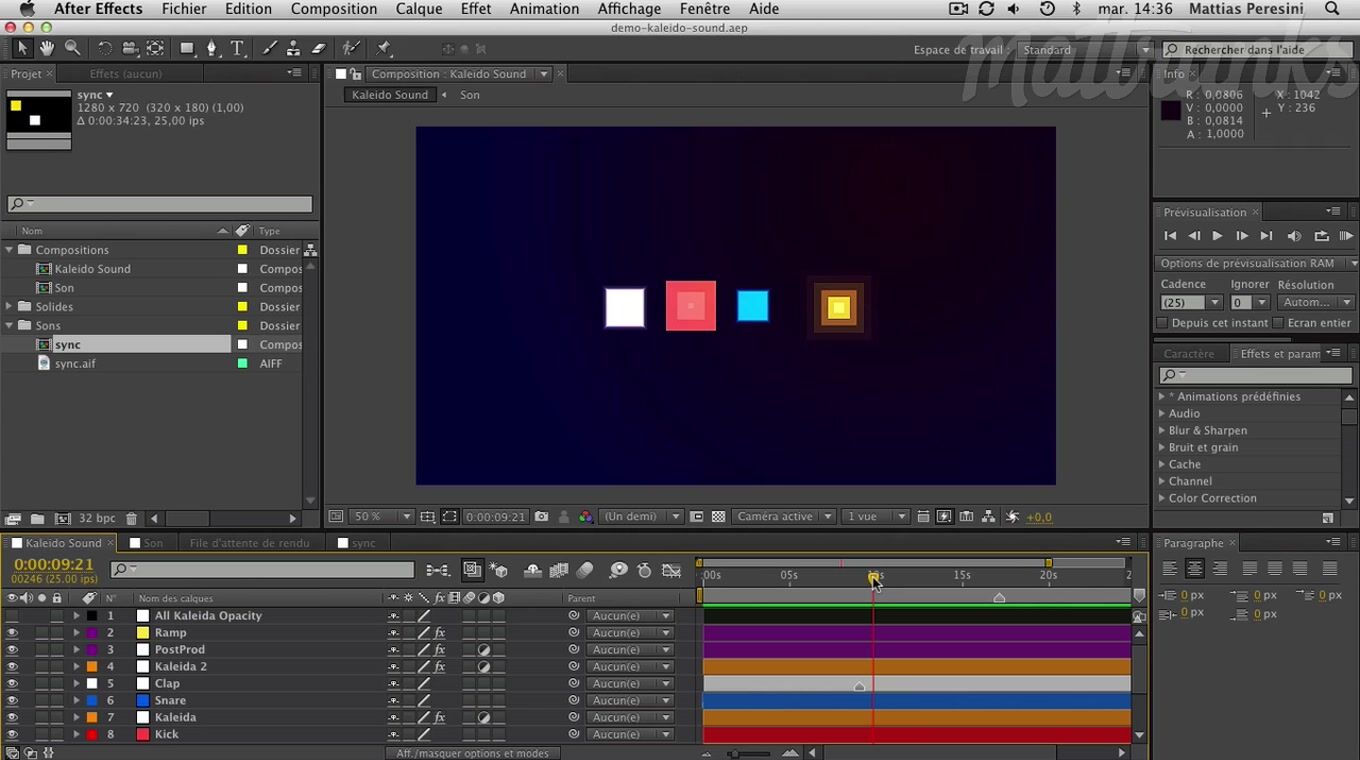This screenshot has width=1360, height=760.
Task: Click the snapshot camera icon
Action: [541, 517]
